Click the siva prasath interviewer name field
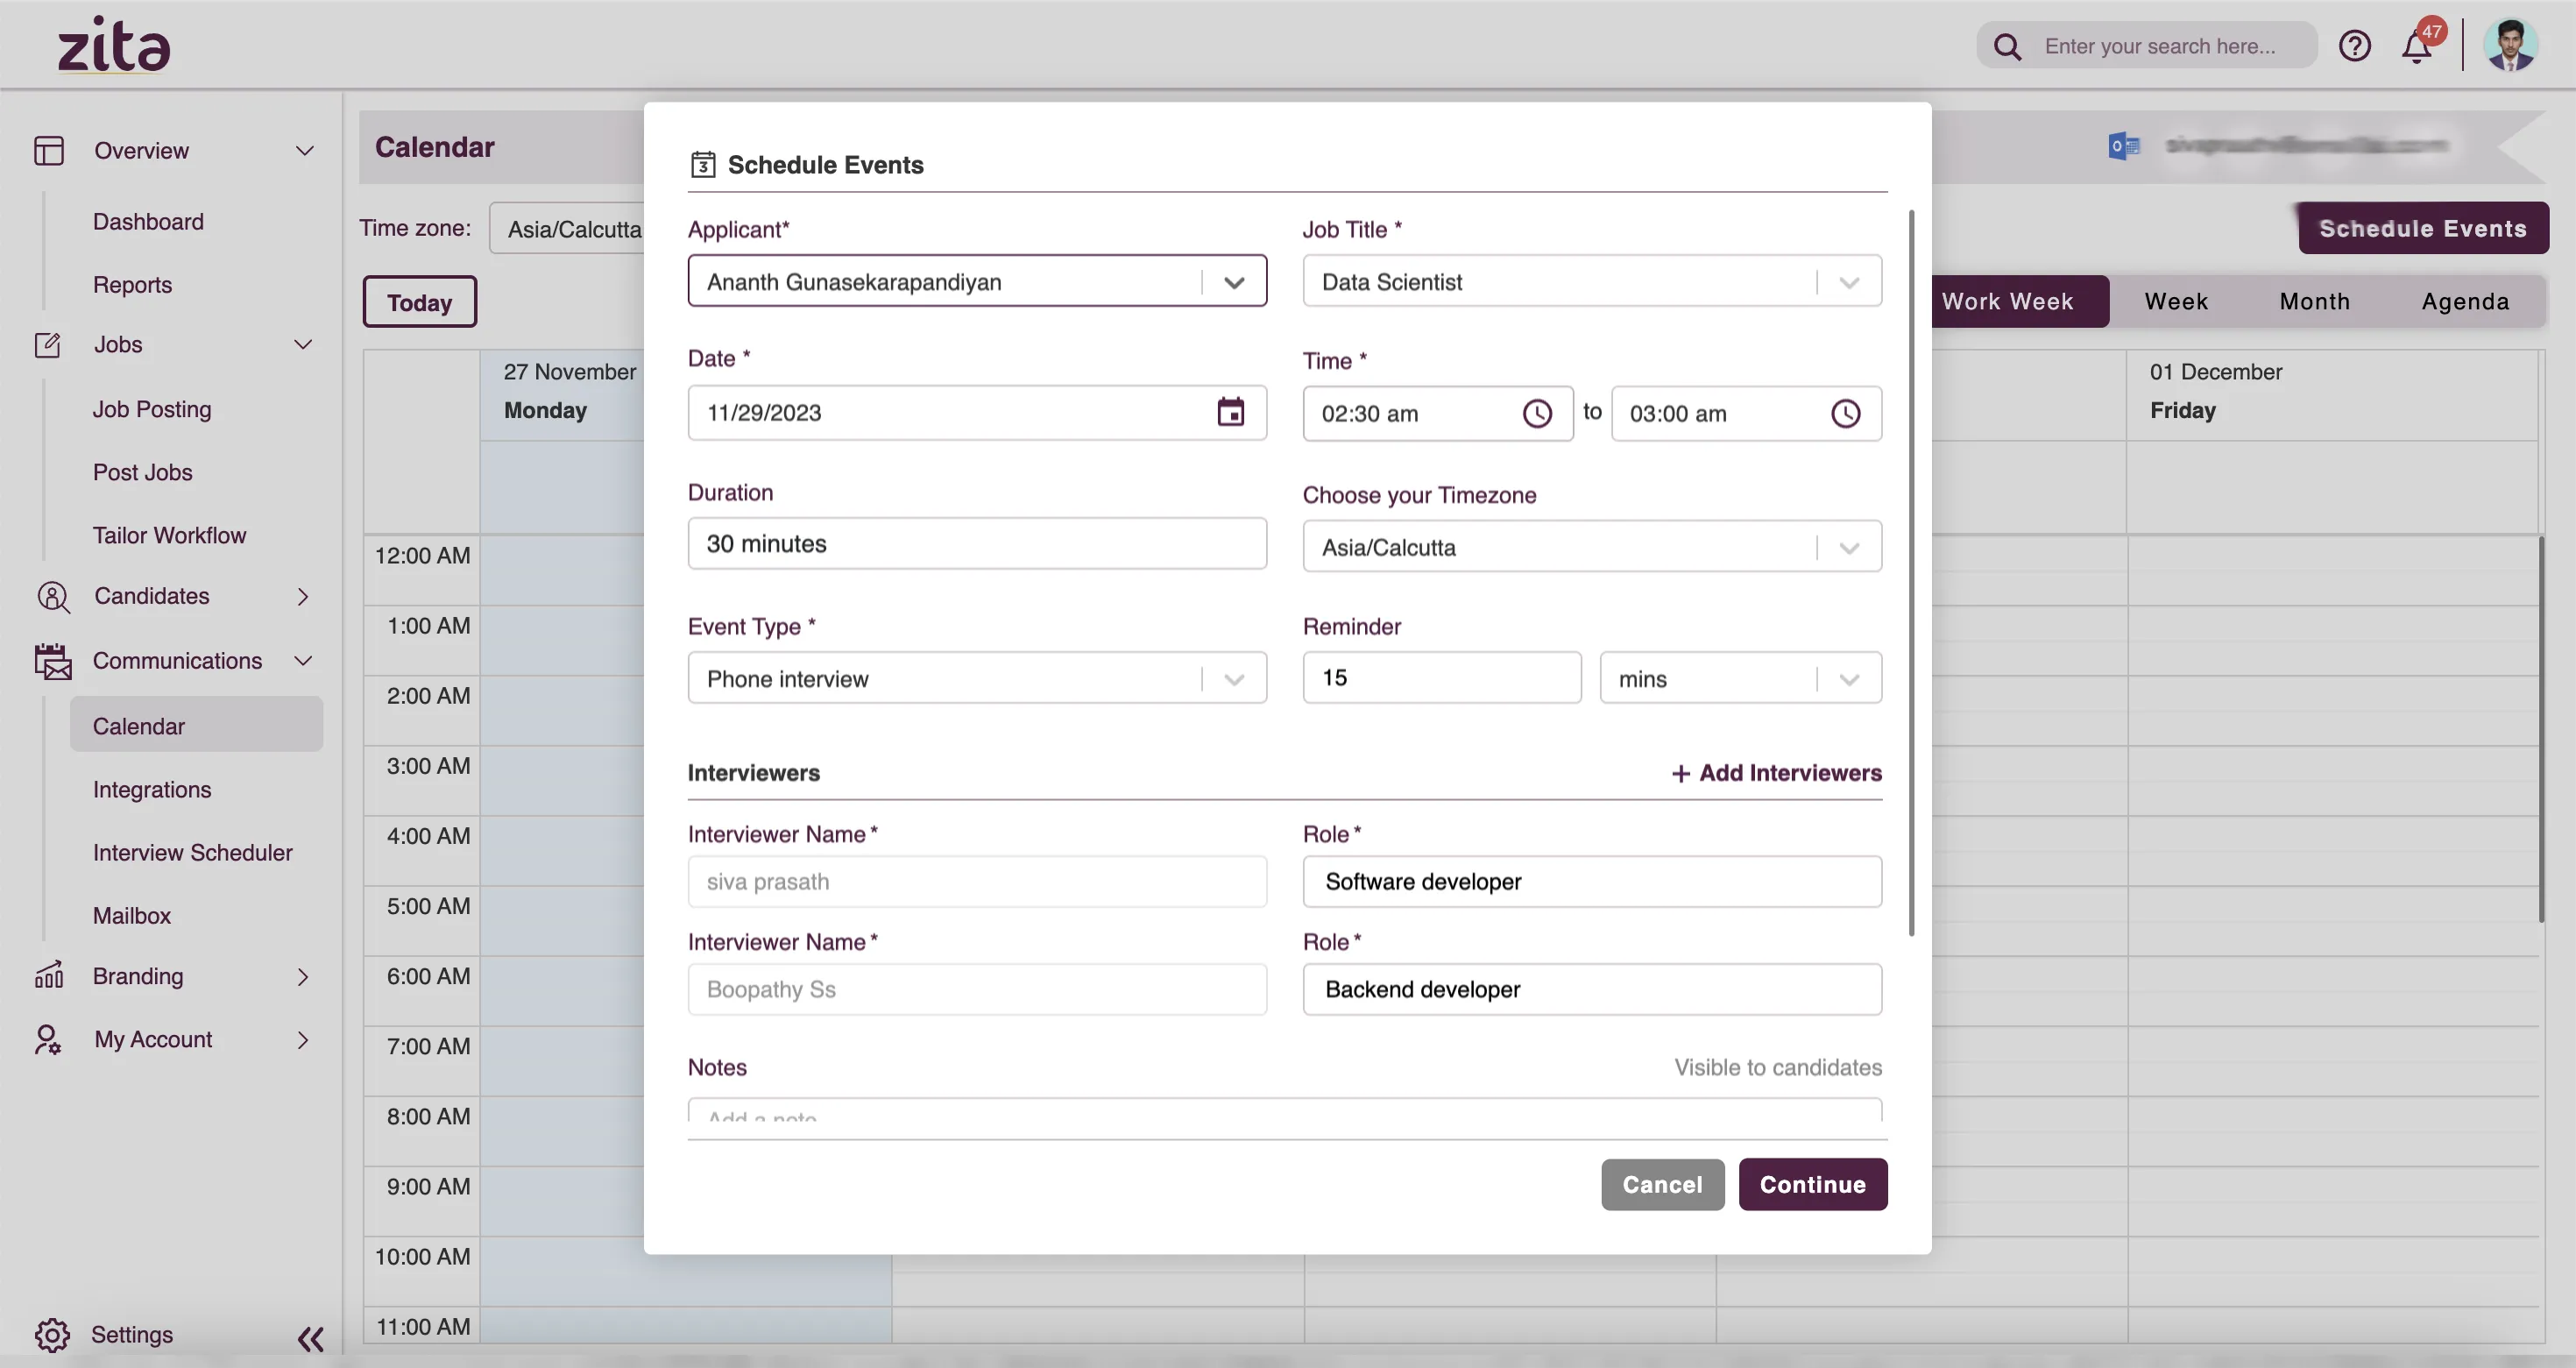2576x1368 pixels. click(x=977, y=881)
